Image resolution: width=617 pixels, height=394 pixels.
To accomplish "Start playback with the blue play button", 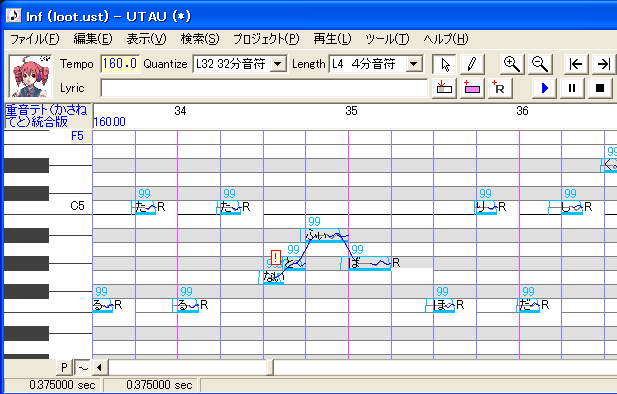I will coord(544,88).
